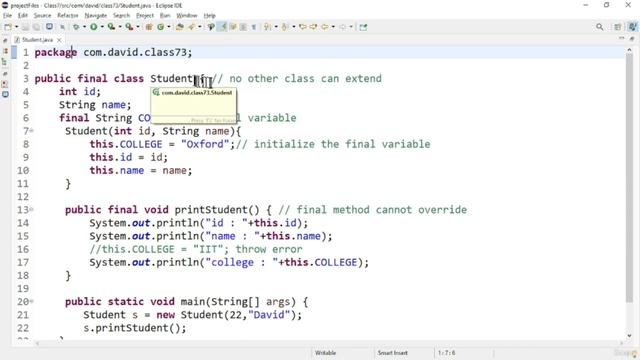Click the Package Explorer sidebar icon
The width and height of the screenshot is (640, 360).
tap(5, 51)
